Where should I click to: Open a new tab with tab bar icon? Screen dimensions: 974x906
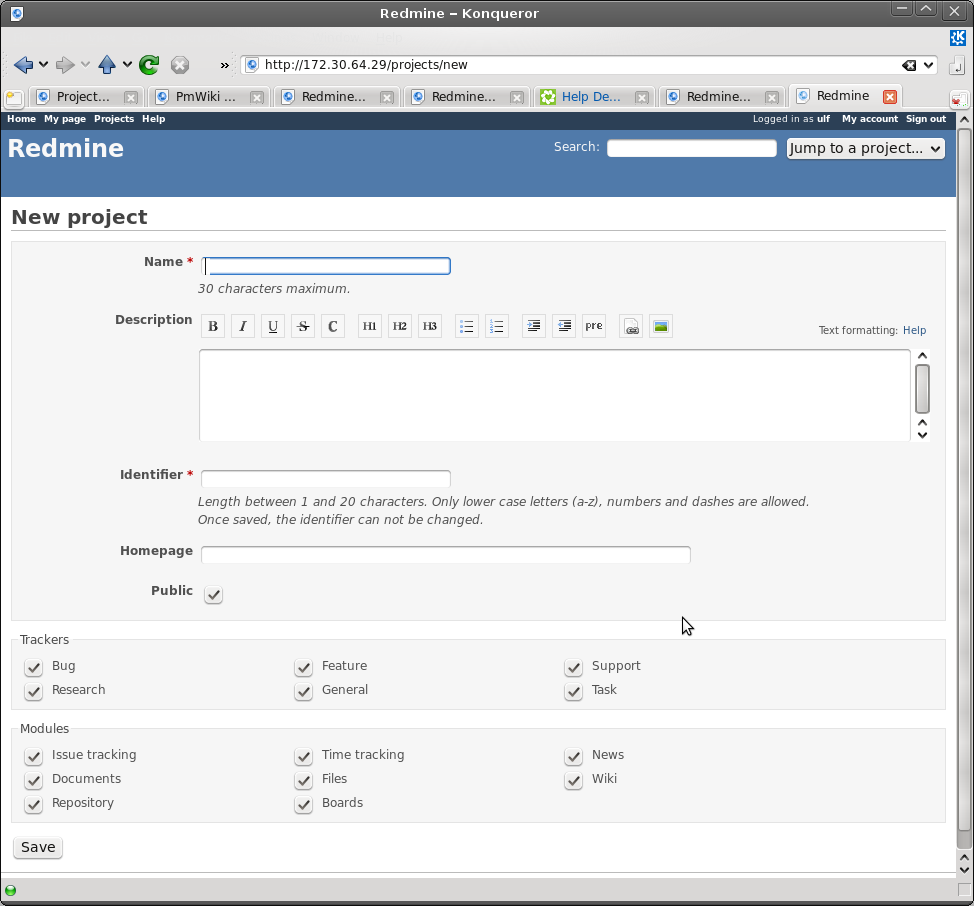coord(14,98)
